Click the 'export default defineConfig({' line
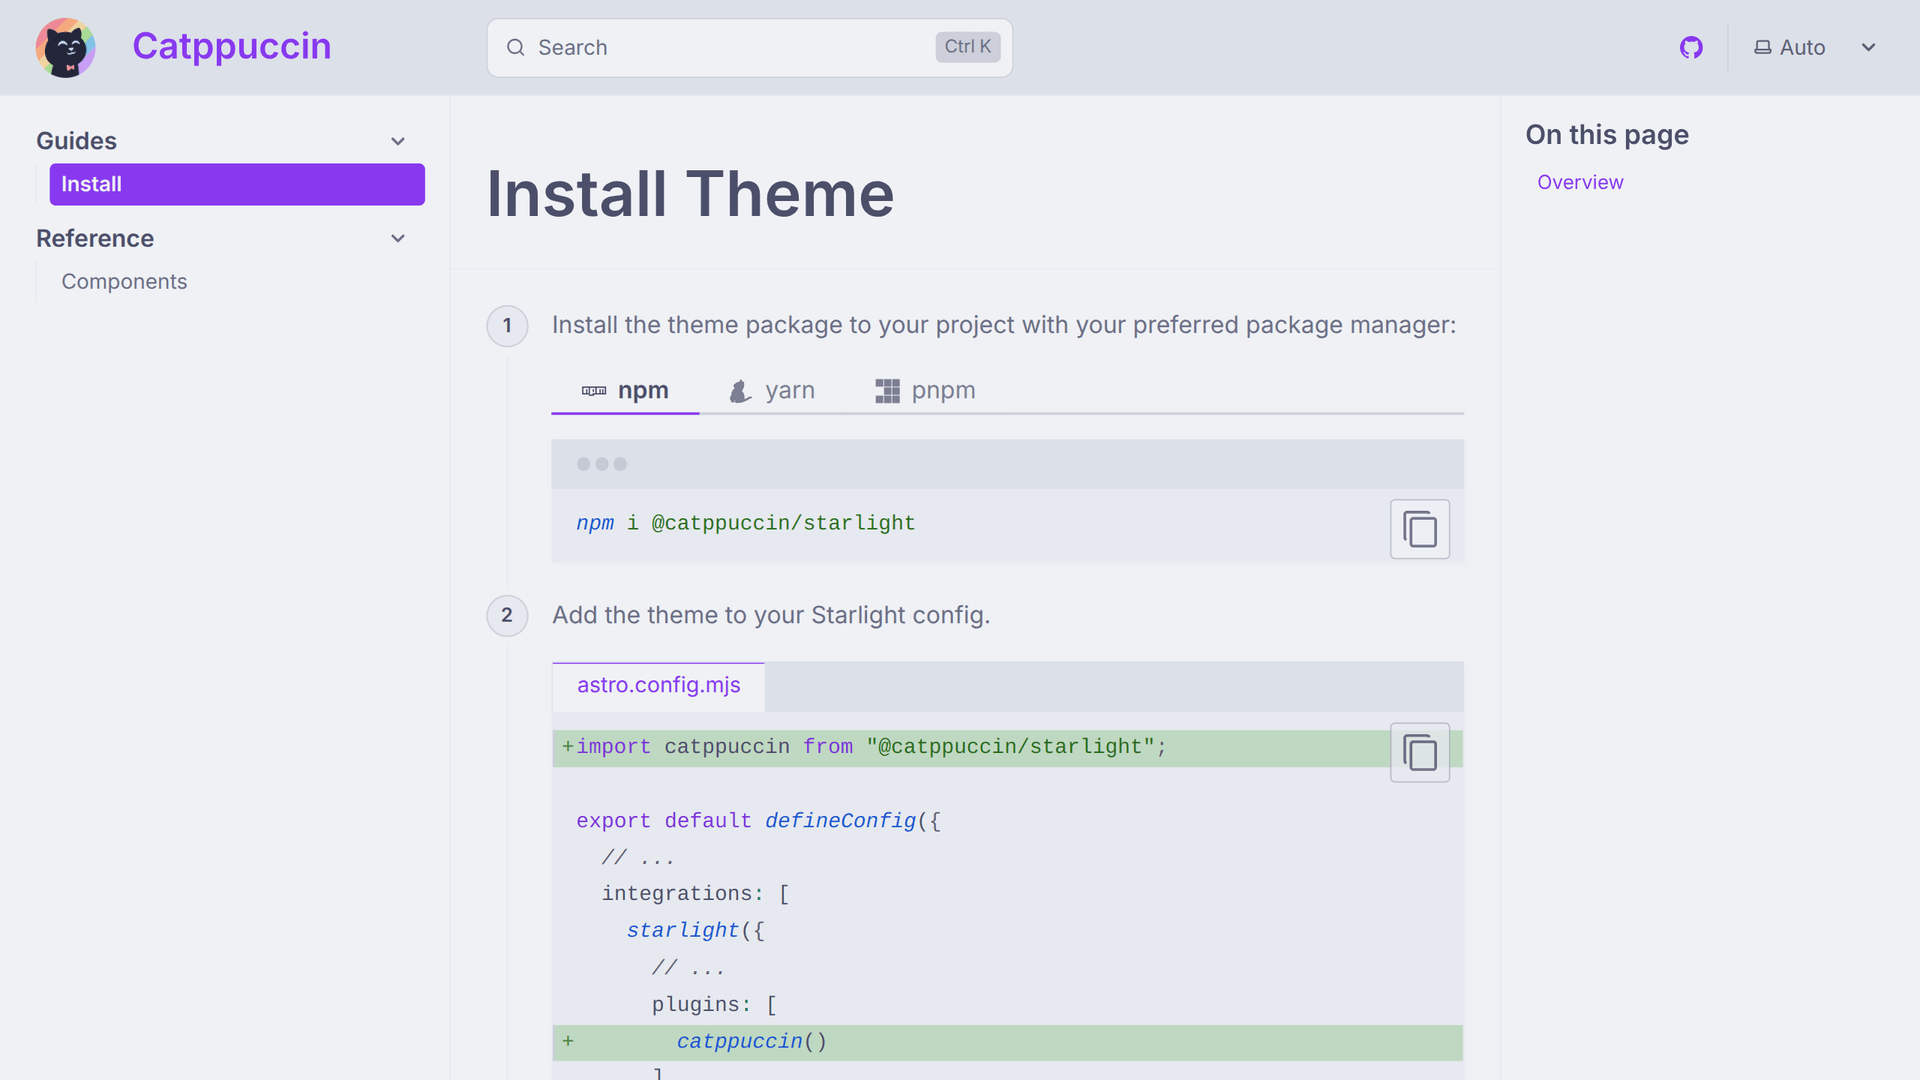The width and height of the screenshot is (1920, 1080). (758, 821)
